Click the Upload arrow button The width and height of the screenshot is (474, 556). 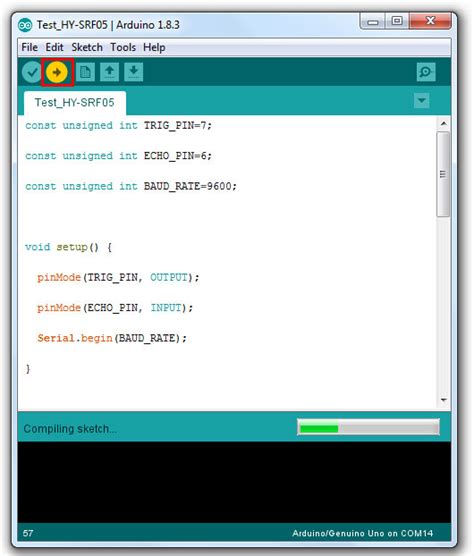pos(57,72)
